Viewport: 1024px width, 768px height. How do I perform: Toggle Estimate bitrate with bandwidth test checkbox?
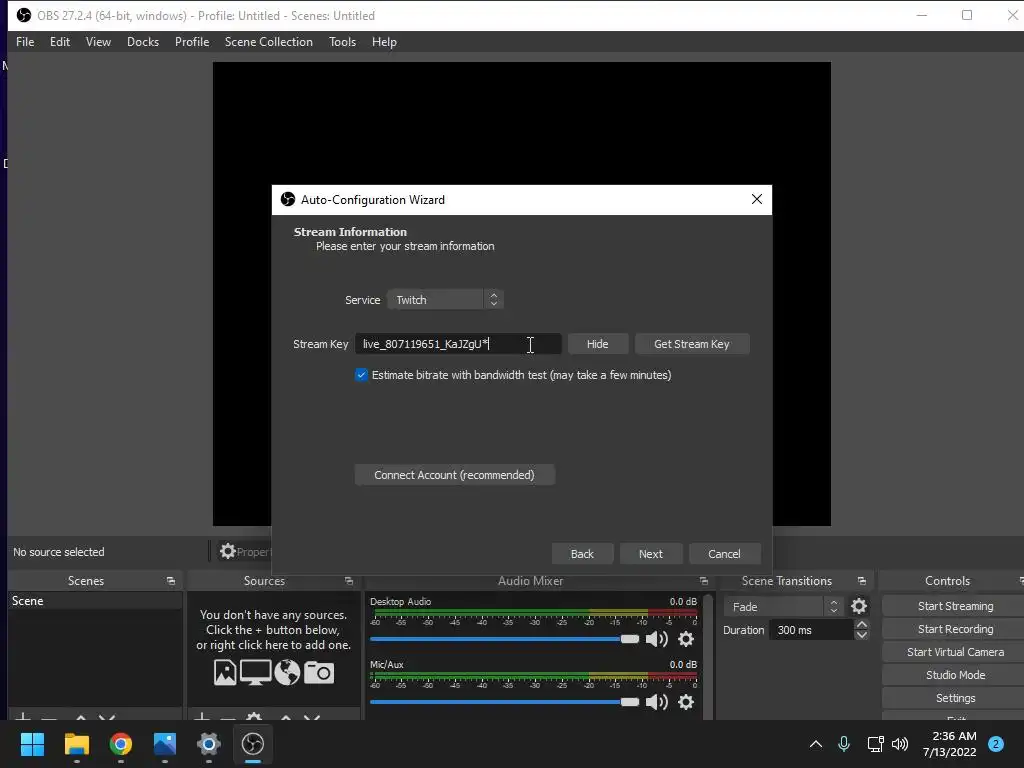(x=361, y=375)
